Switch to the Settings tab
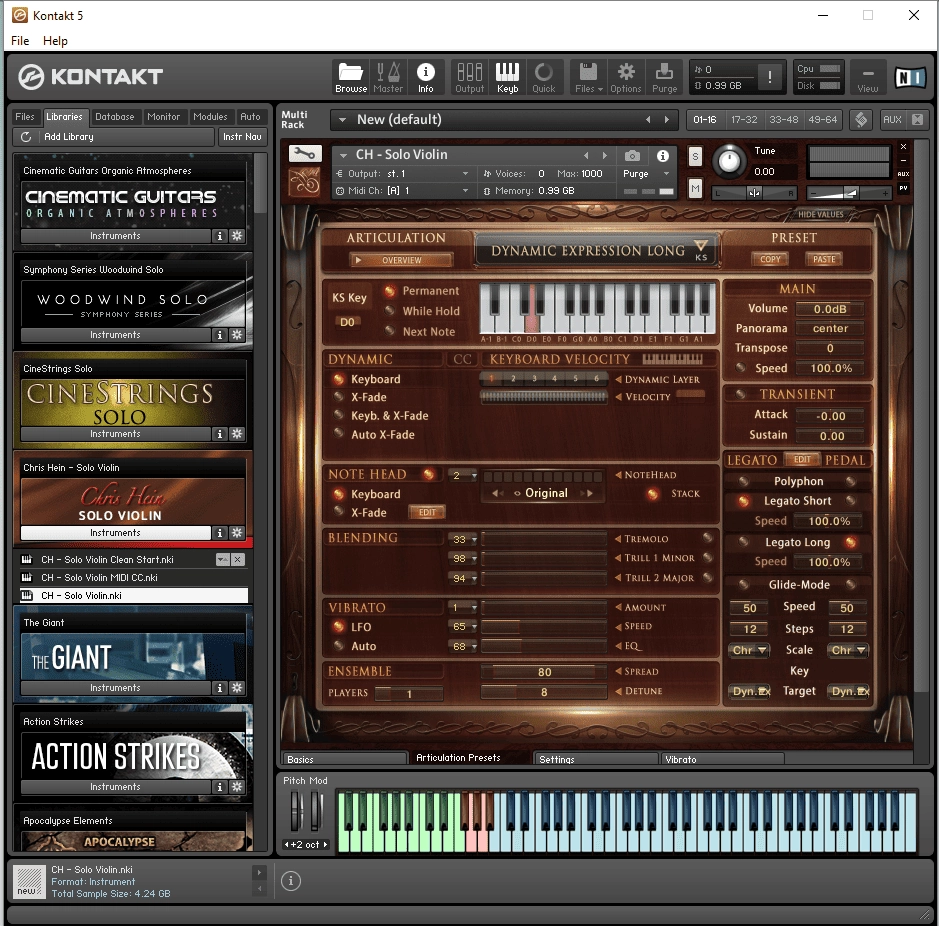This screenshot has width=939, height=926. 596,759
